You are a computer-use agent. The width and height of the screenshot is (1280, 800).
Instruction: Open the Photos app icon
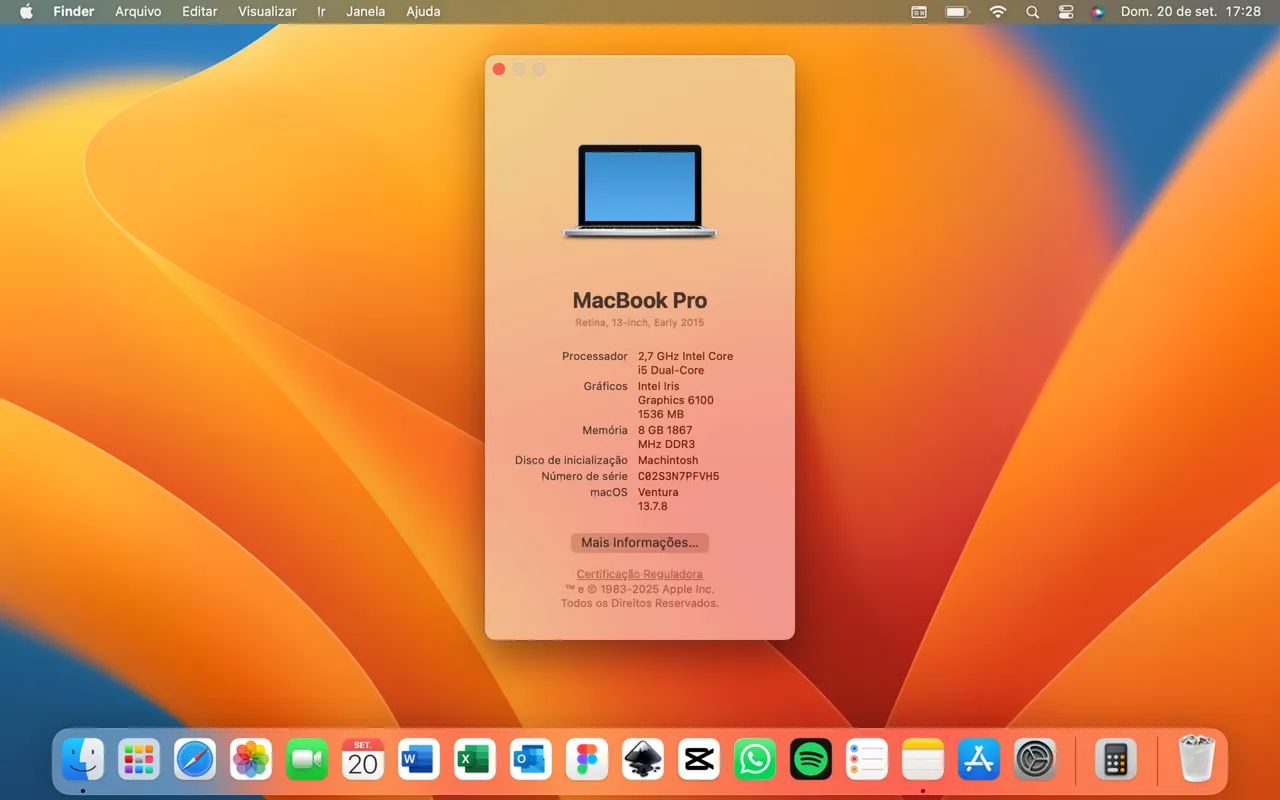coord(251,760)
